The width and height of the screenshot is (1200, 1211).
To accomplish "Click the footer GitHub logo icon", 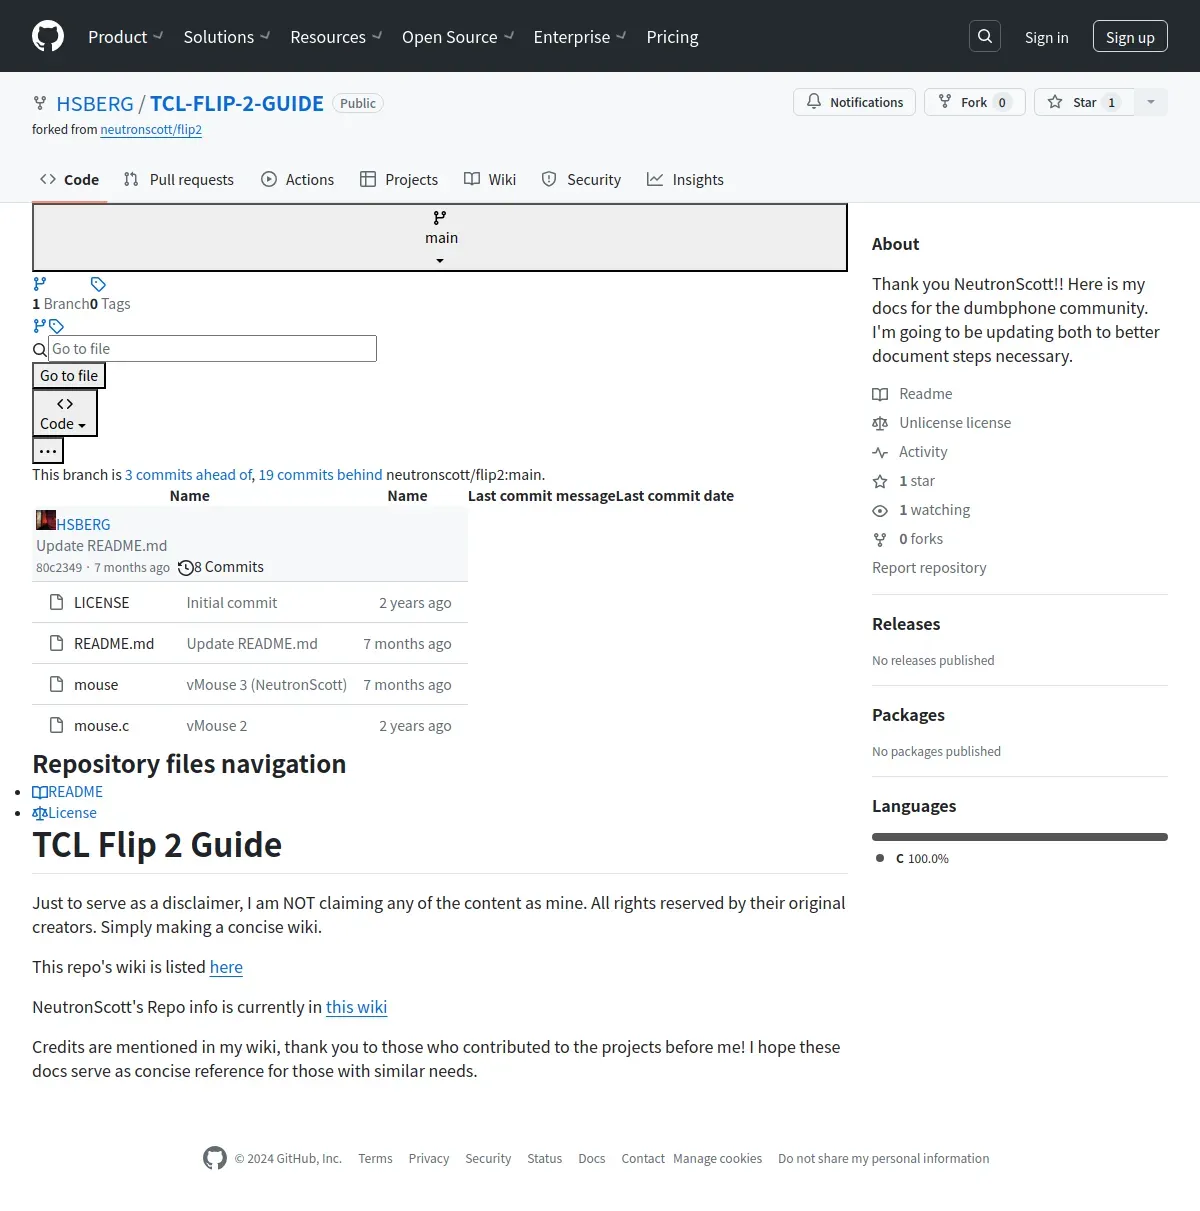I will point(215,1158).
